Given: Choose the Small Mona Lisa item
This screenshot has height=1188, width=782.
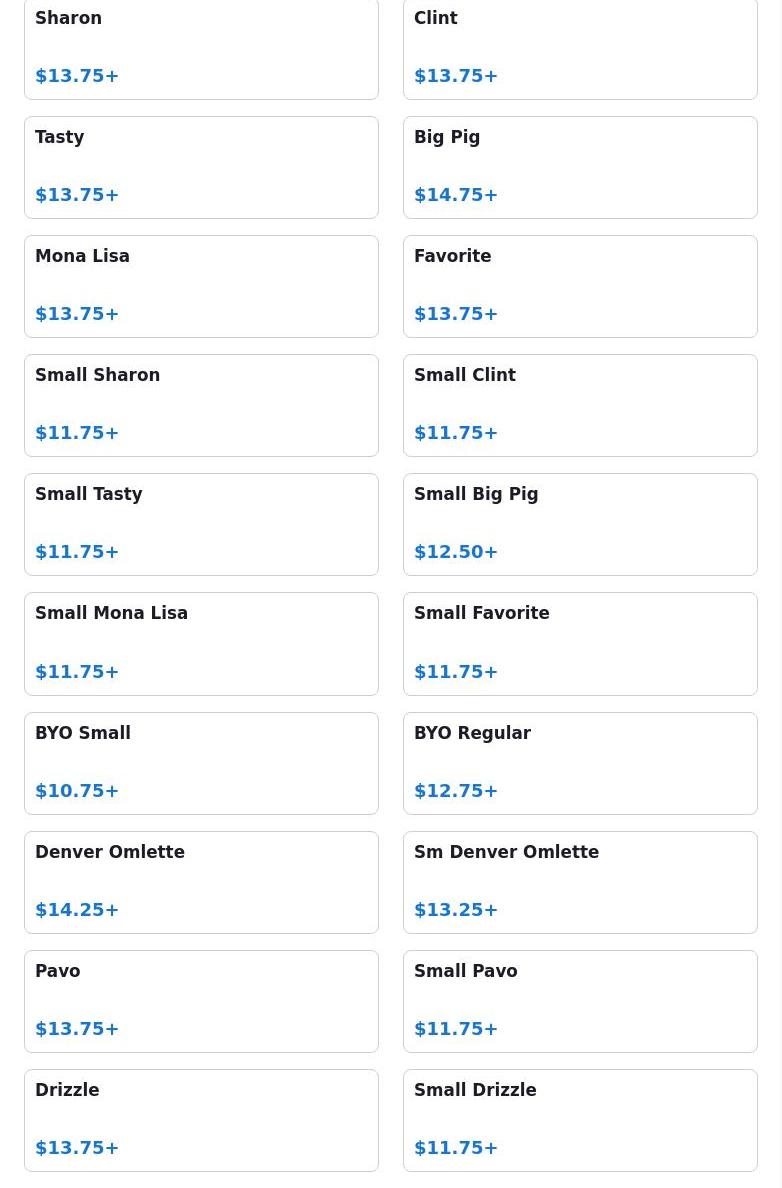Looking at the screenshot, I should point(201,643).
